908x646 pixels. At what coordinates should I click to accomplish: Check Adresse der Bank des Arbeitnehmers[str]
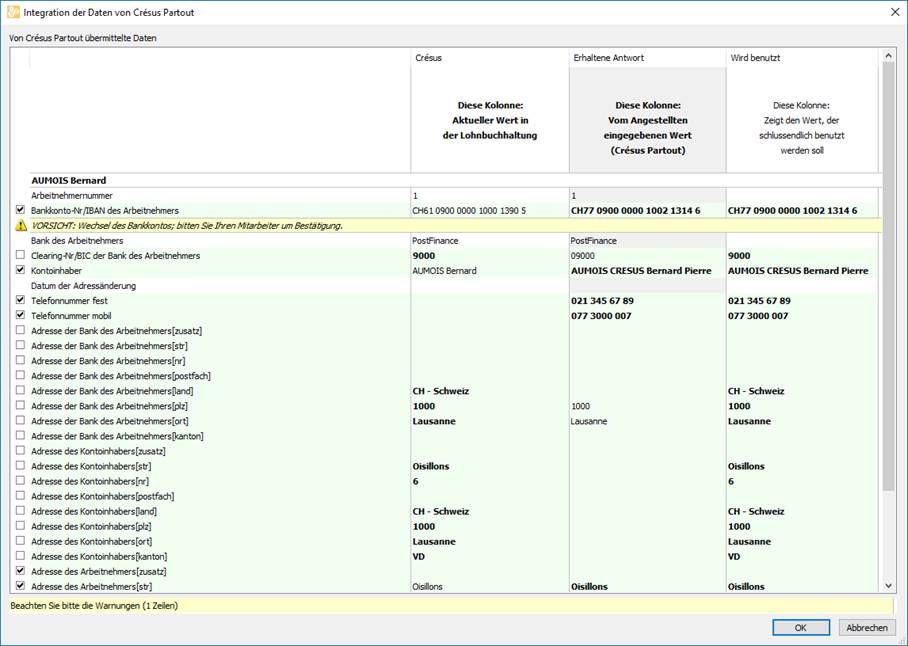20,345
